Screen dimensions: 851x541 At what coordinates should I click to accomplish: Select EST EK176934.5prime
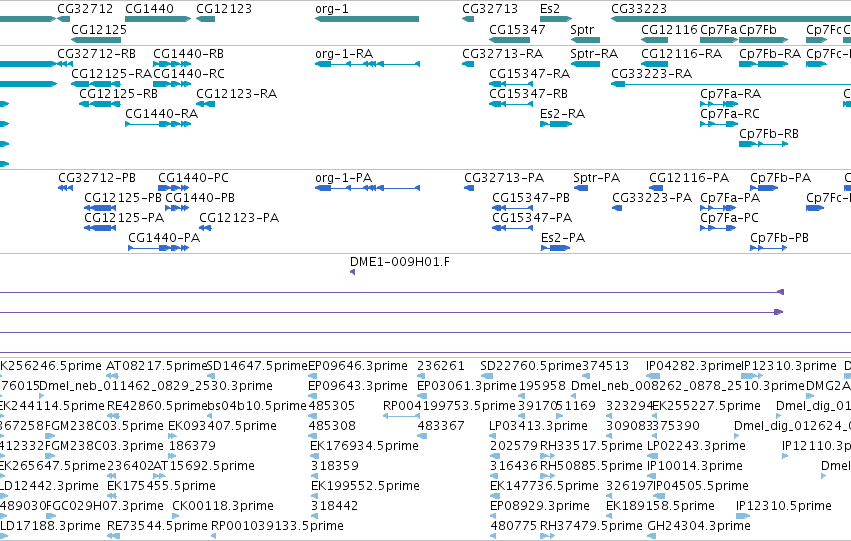click(x=364, y=447)
